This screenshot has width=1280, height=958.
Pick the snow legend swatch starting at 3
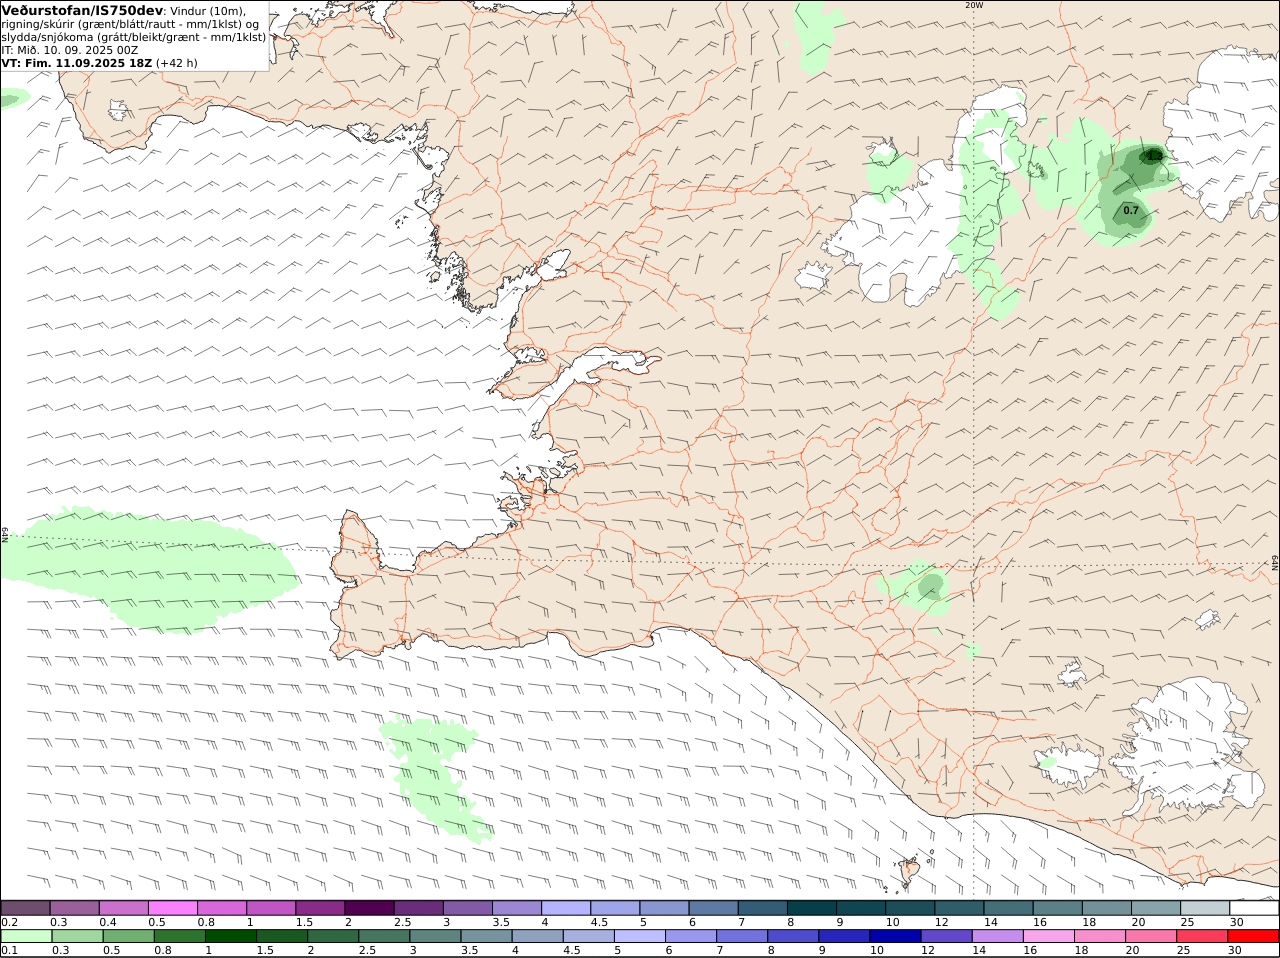coord(467,907)
